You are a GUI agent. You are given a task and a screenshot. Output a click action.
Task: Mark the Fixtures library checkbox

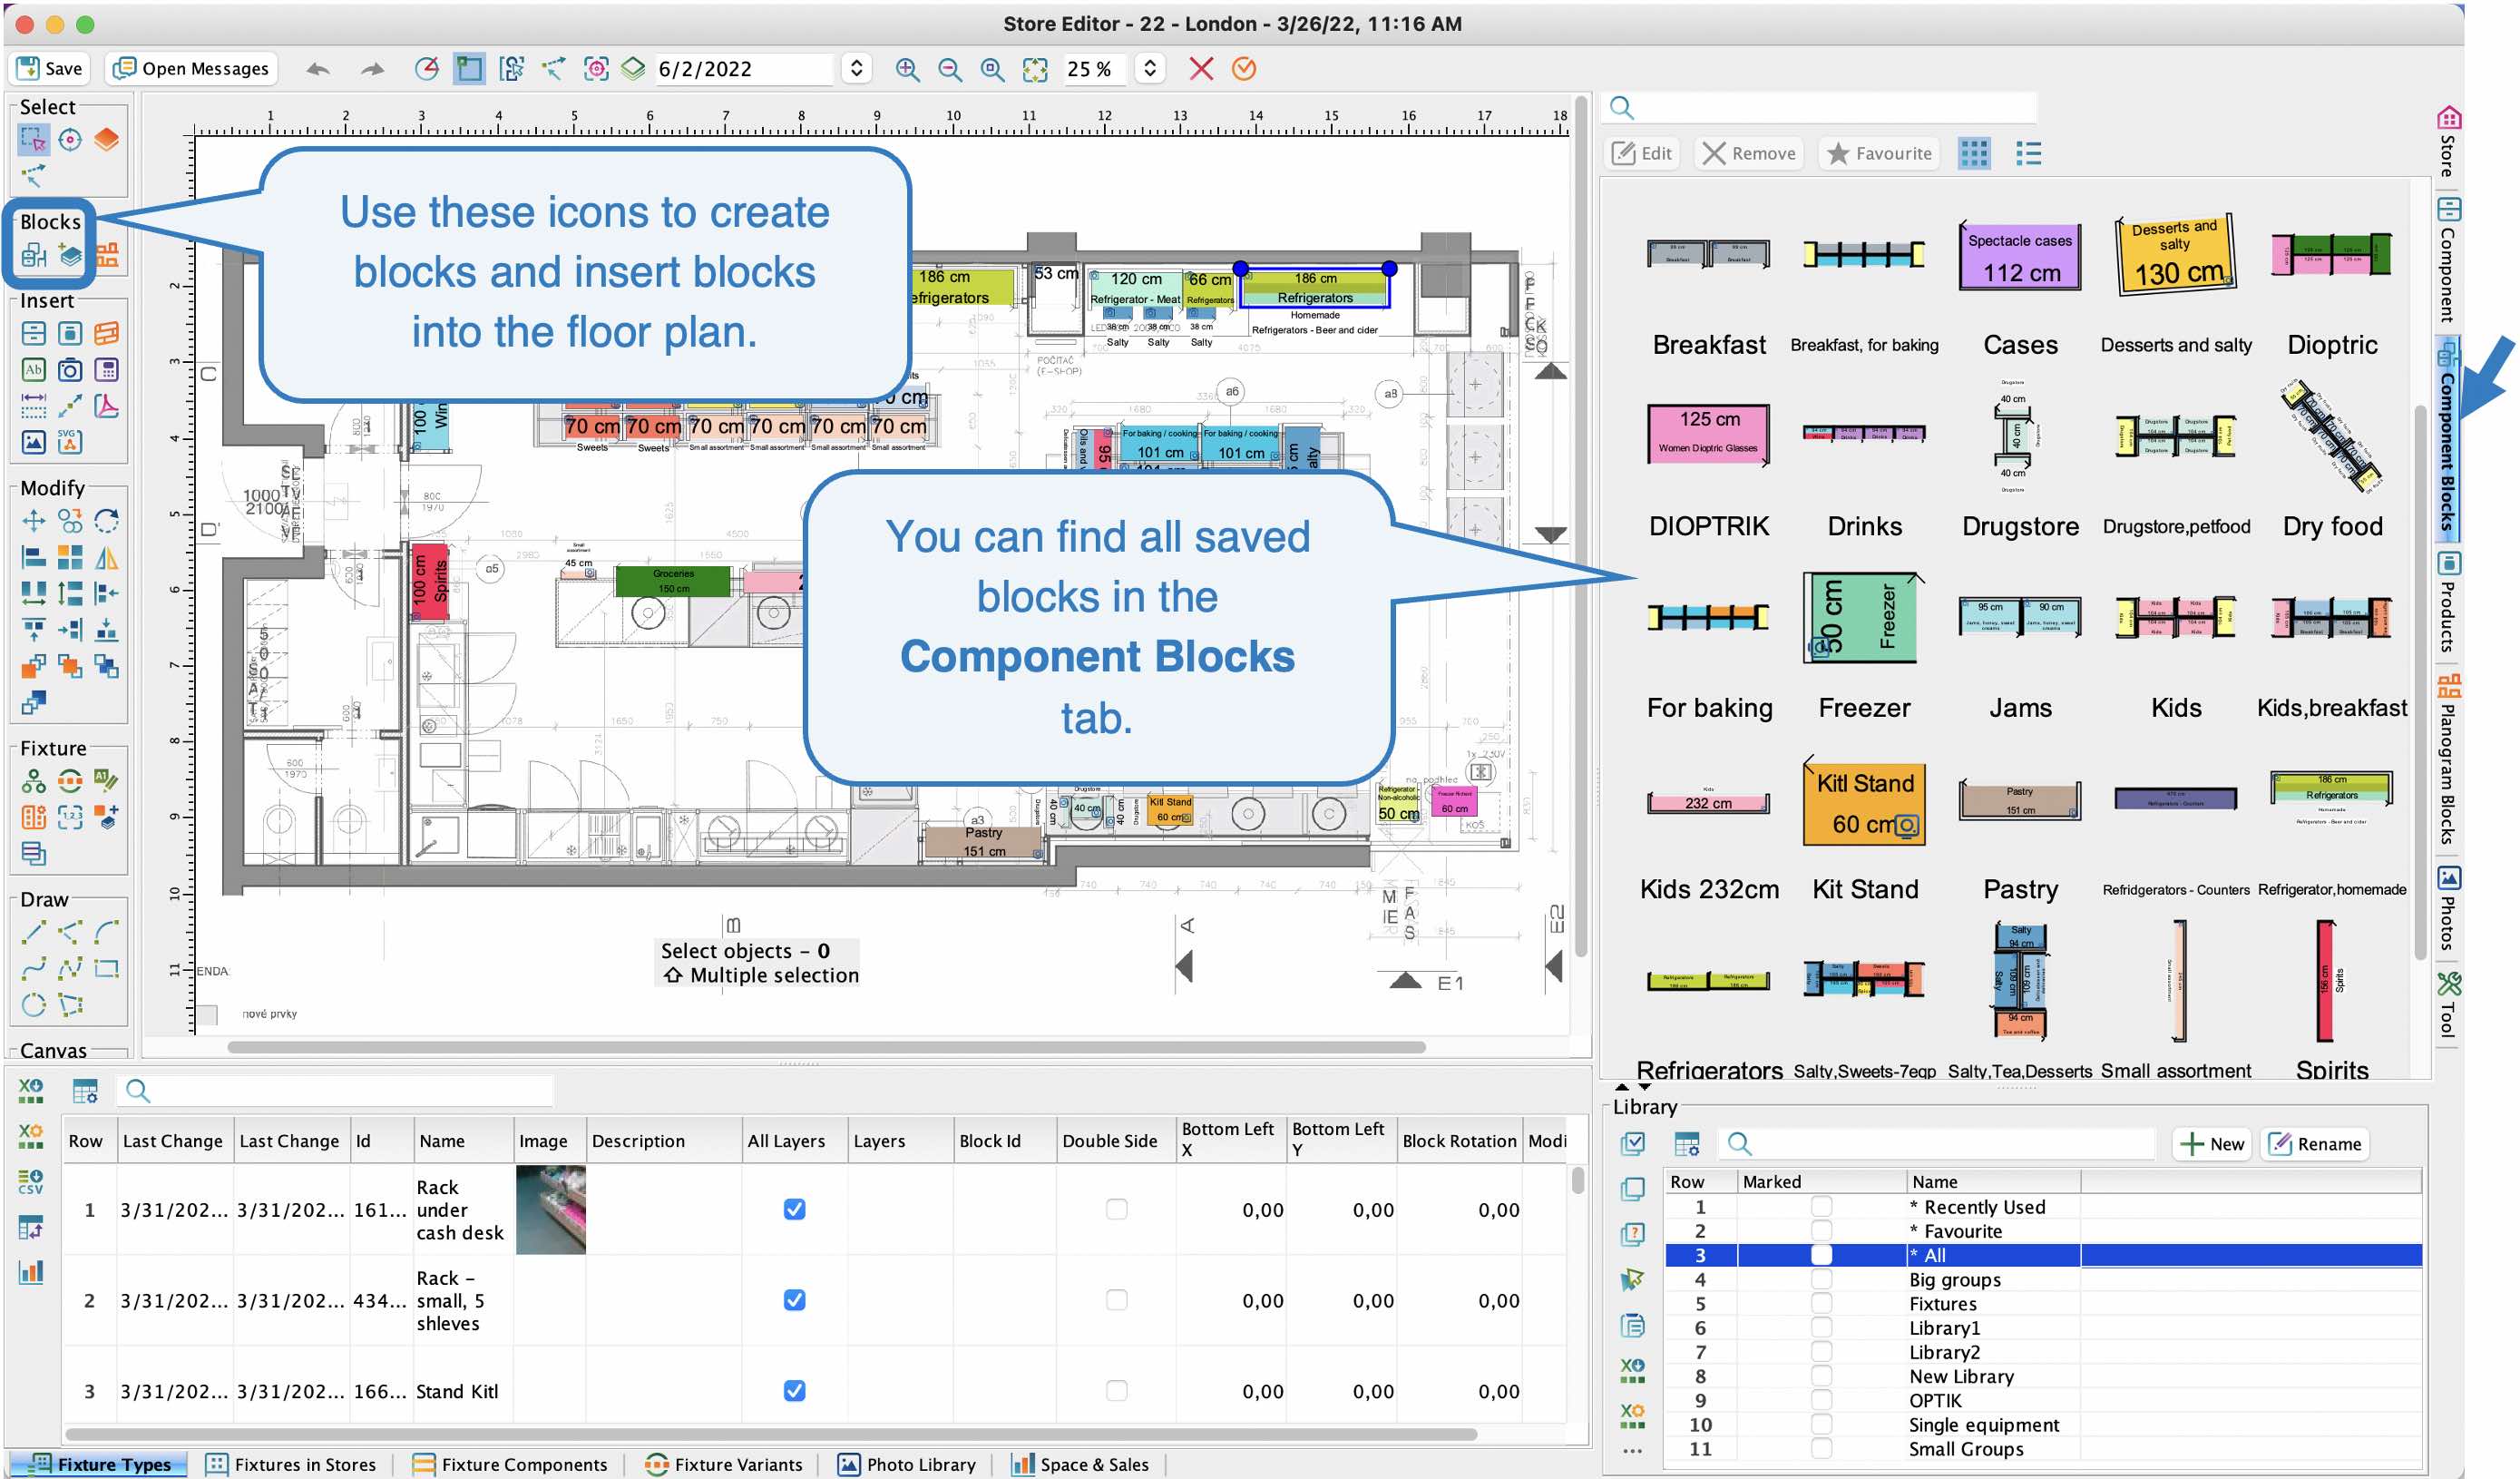pos(1821,1304)
